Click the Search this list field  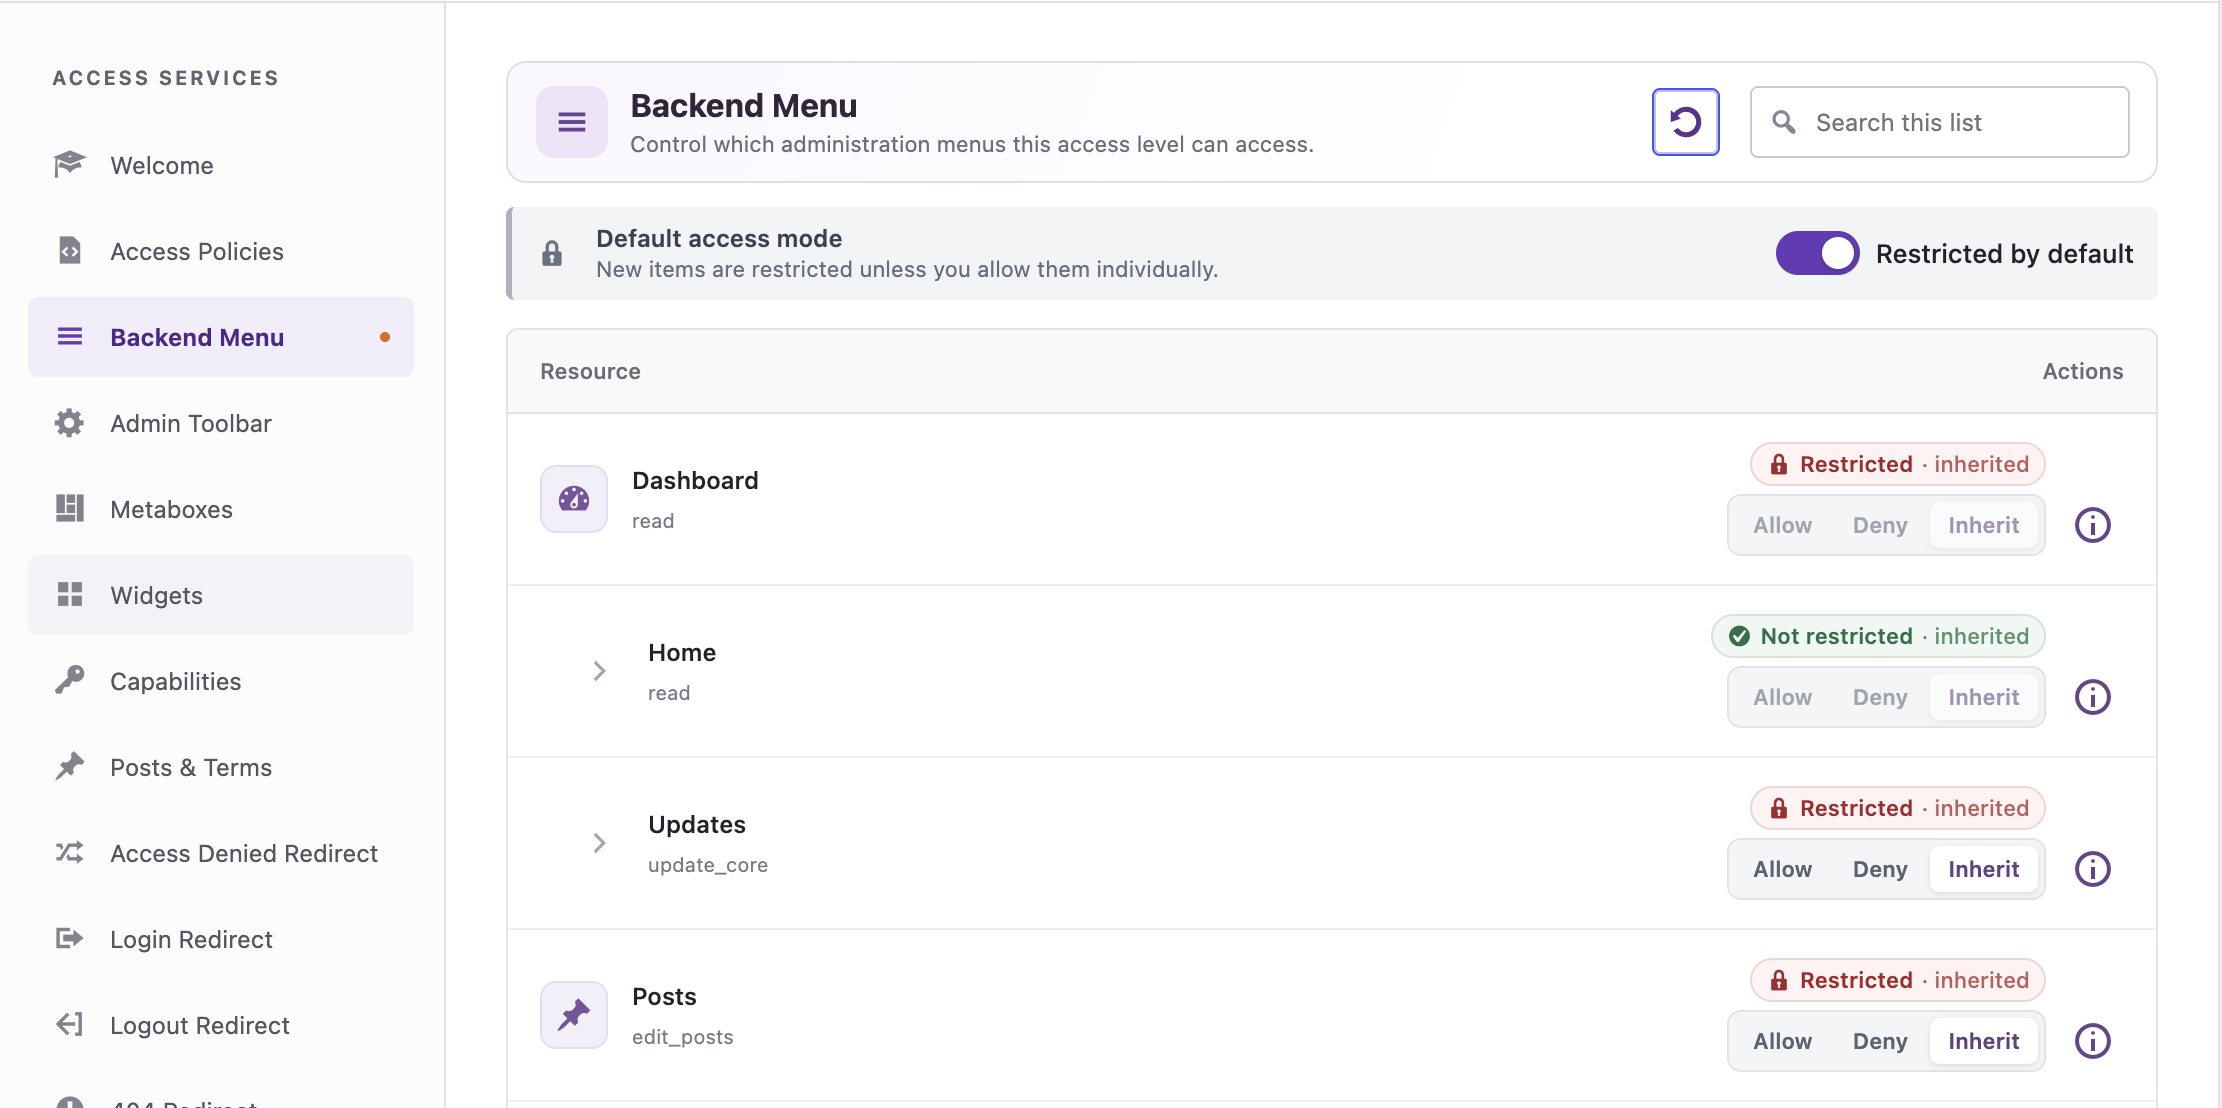coord(1939,122)
